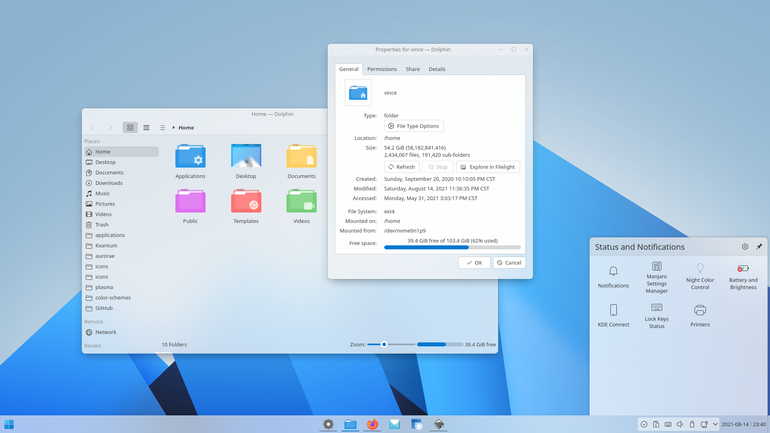Expand the Home breadcrumb path arrow

[x=174, y=128]
